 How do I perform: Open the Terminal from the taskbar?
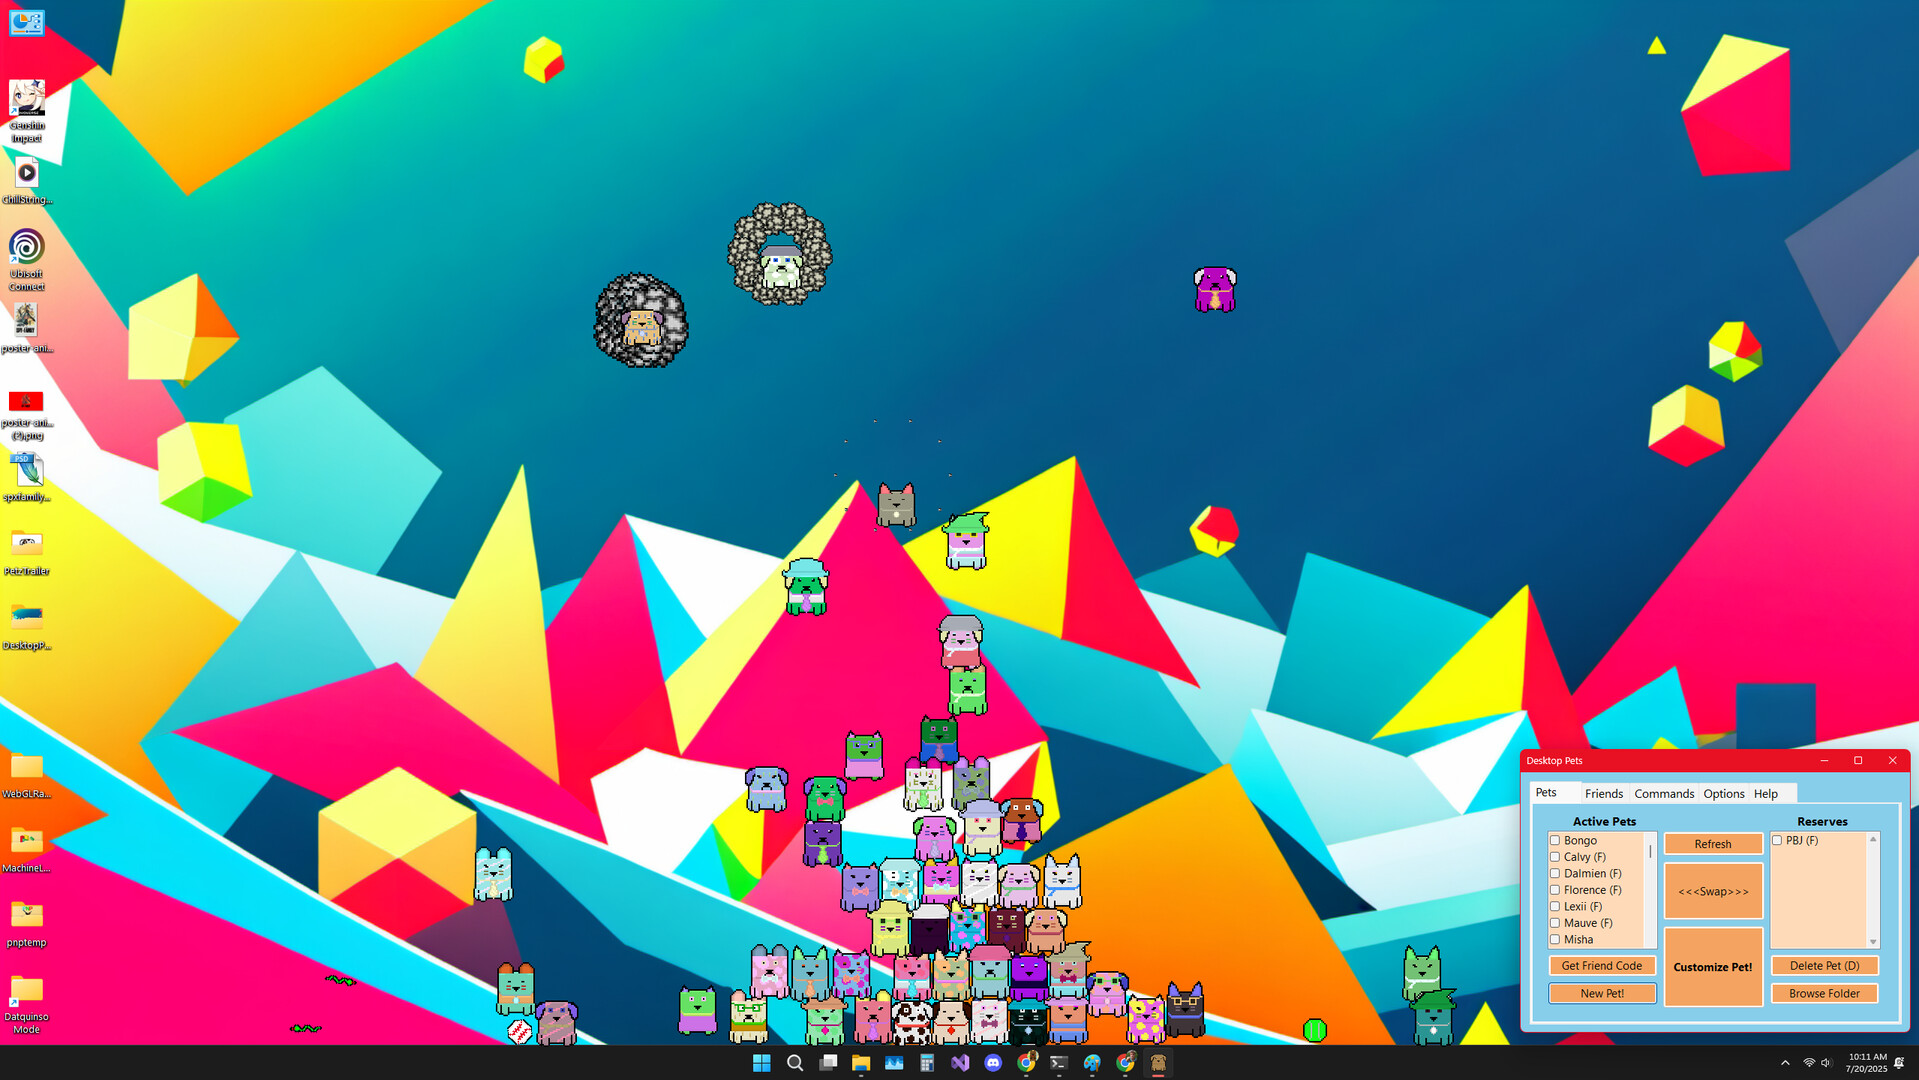click(x=1058, y=1063)
